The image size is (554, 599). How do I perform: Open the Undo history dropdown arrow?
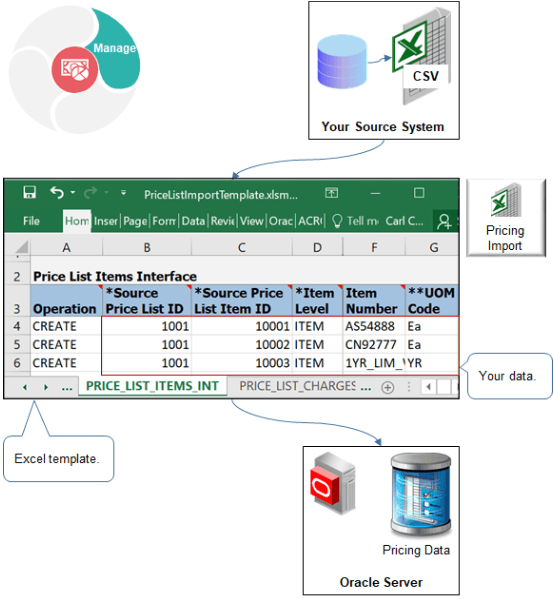point(73,192)
